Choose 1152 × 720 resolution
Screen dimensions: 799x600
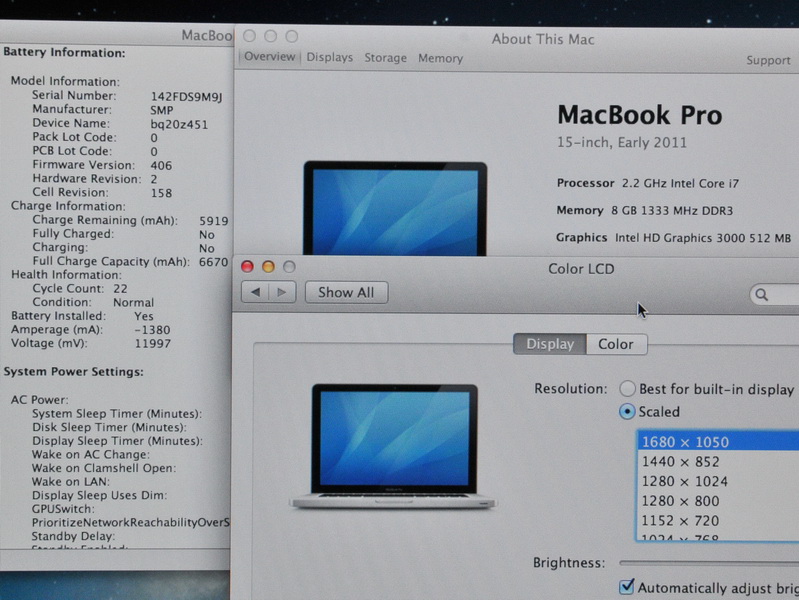(x=718, y=520)
